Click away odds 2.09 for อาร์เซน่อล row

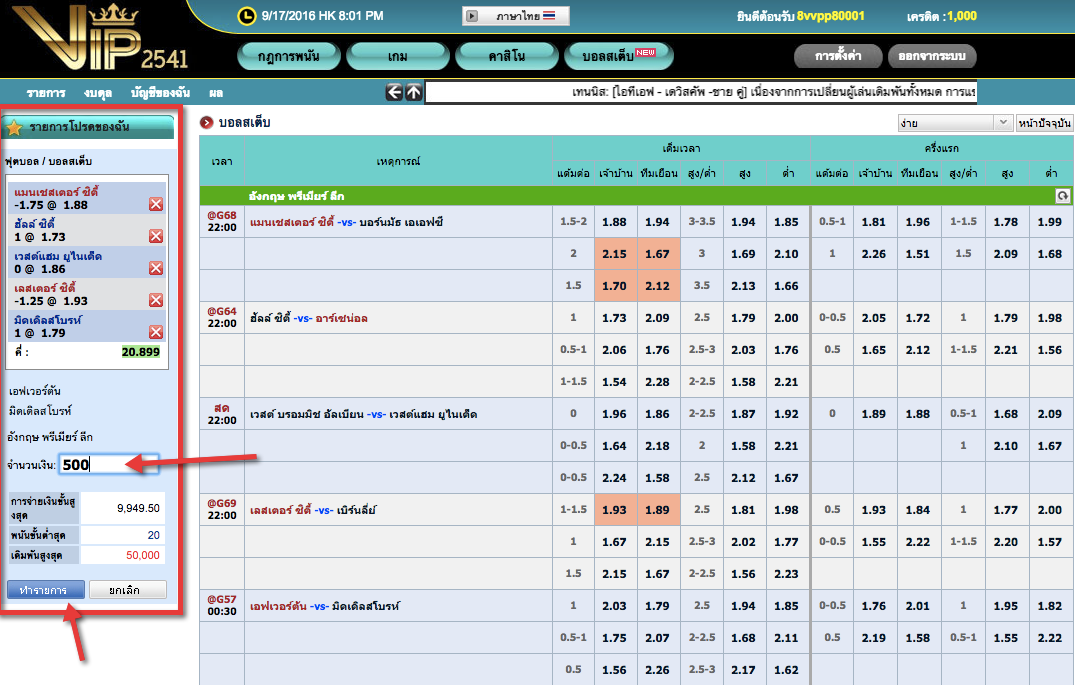point(657,318)
